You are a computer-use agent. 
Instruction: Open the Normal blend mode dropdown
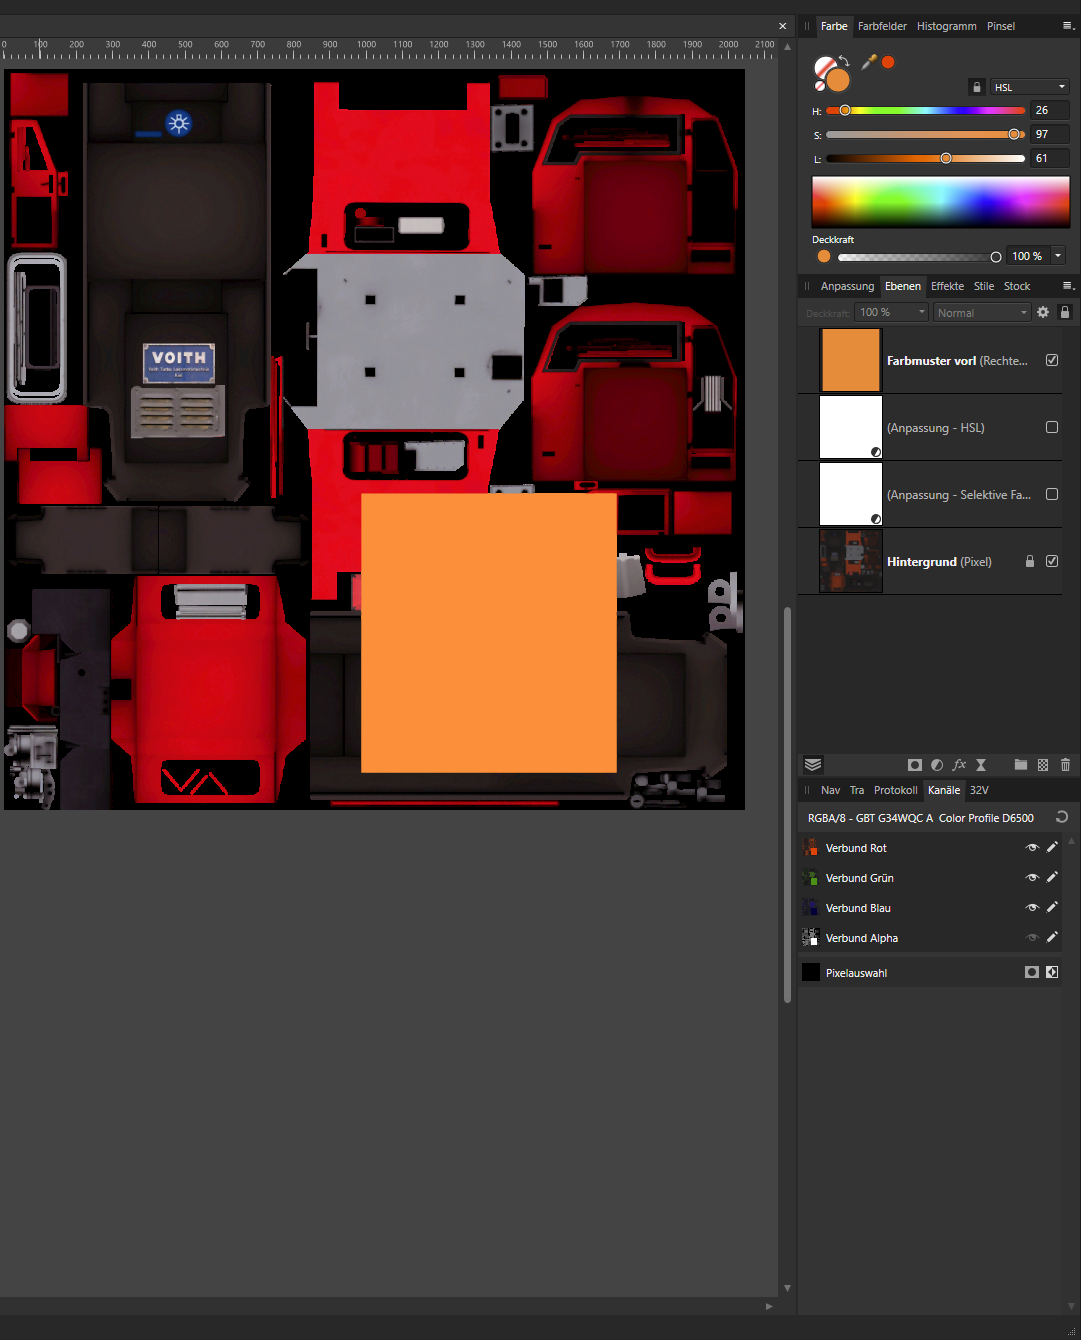981,313
